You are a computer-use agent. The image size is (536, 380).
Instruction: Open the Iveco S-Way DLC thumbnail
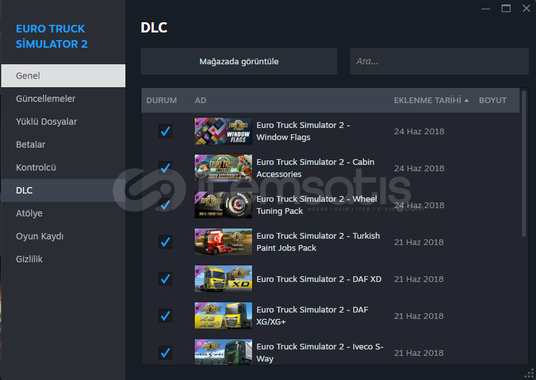(223, 352)
